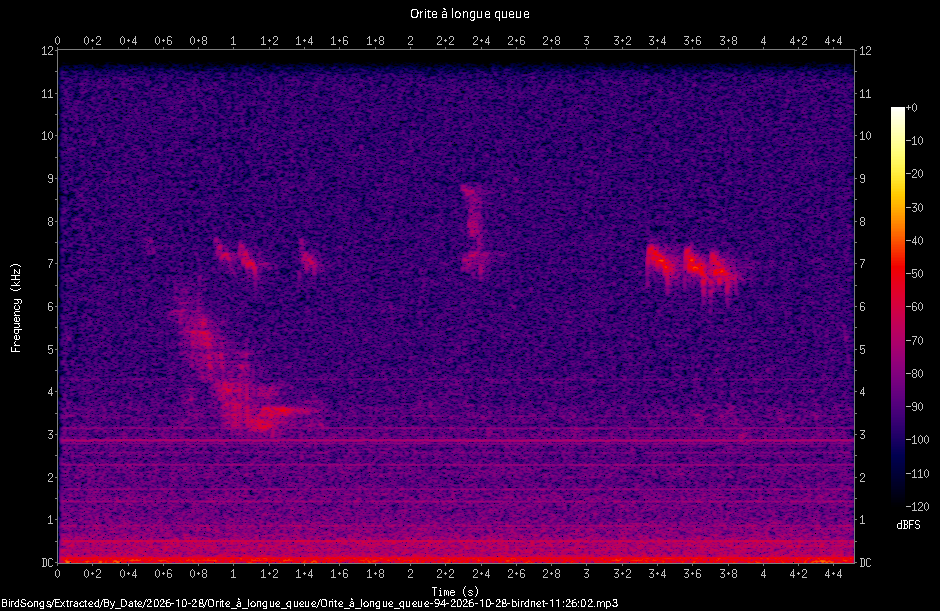Click the title "Orite à longue queue"
940x611 pixels.
pos(469,14)
